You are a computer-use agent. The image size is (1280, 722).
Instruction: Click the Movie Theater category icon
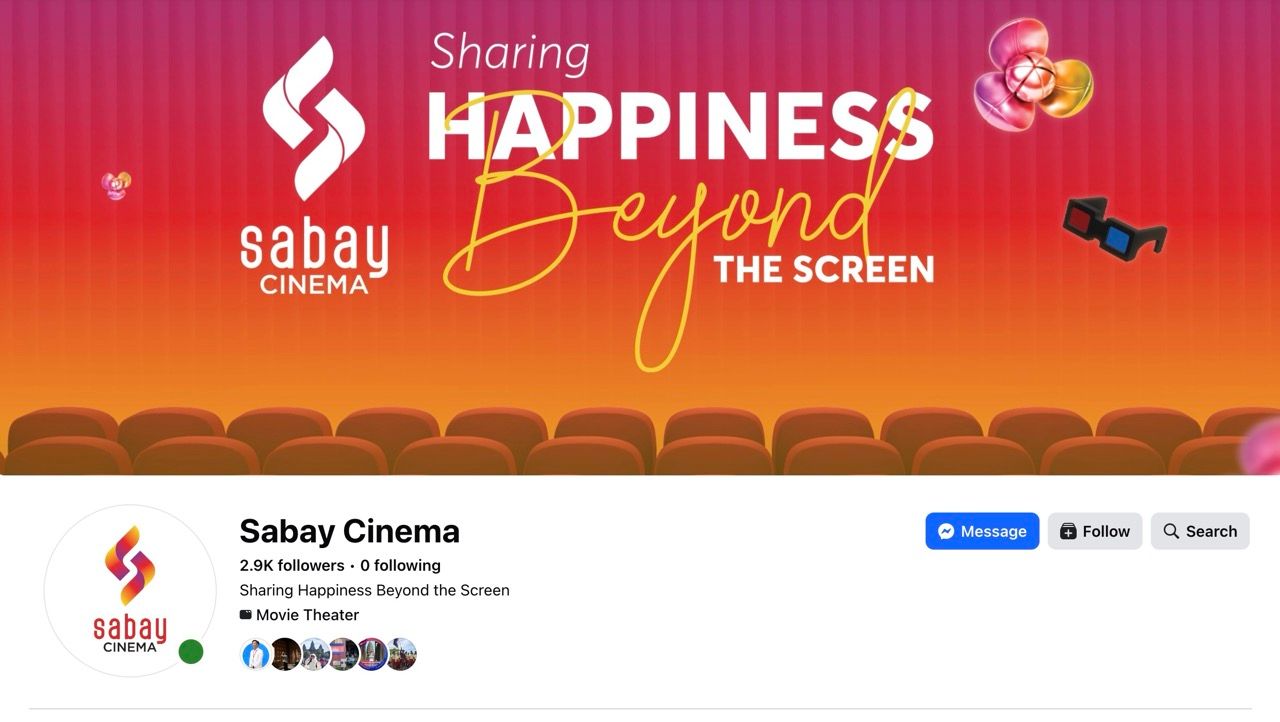tap(246, 615)
